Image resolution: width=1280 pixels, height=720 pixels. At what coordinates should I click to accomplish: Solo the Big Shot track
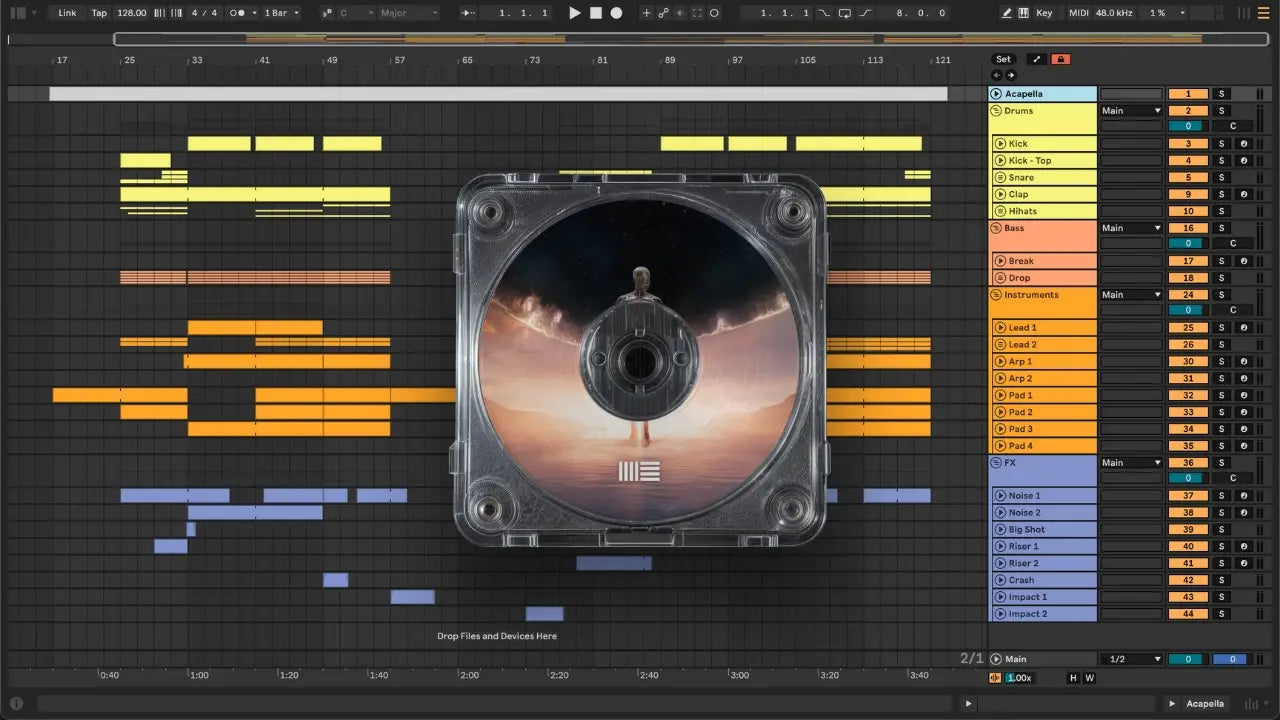point(1221,530)
